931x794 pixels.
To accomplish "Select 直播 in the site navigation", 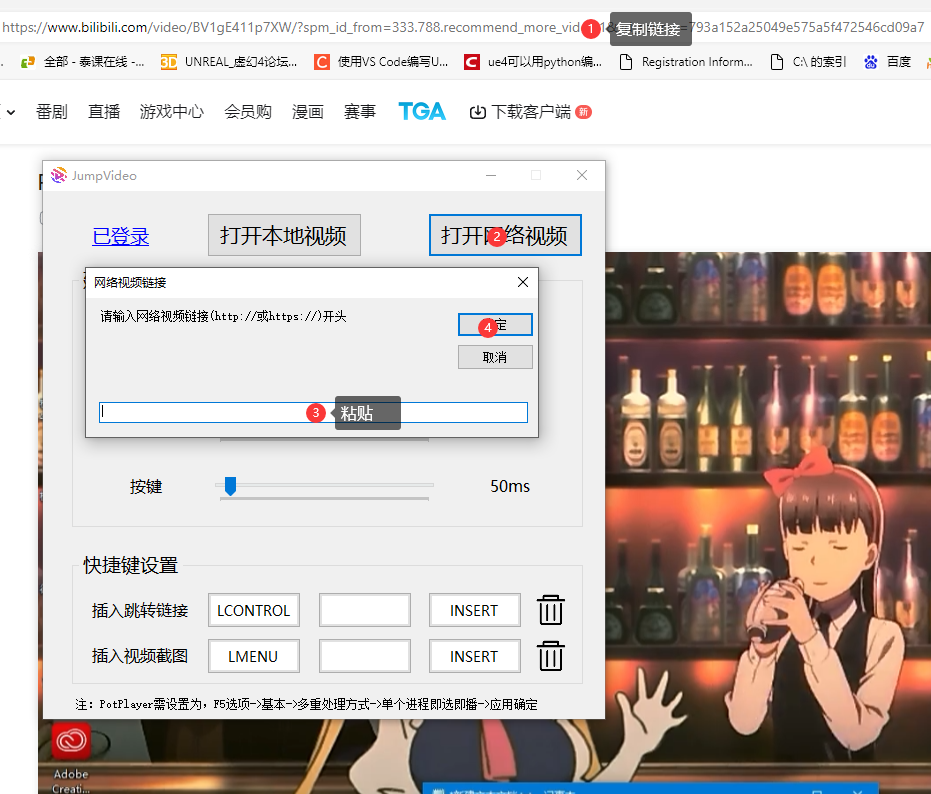I will [103, 111].
